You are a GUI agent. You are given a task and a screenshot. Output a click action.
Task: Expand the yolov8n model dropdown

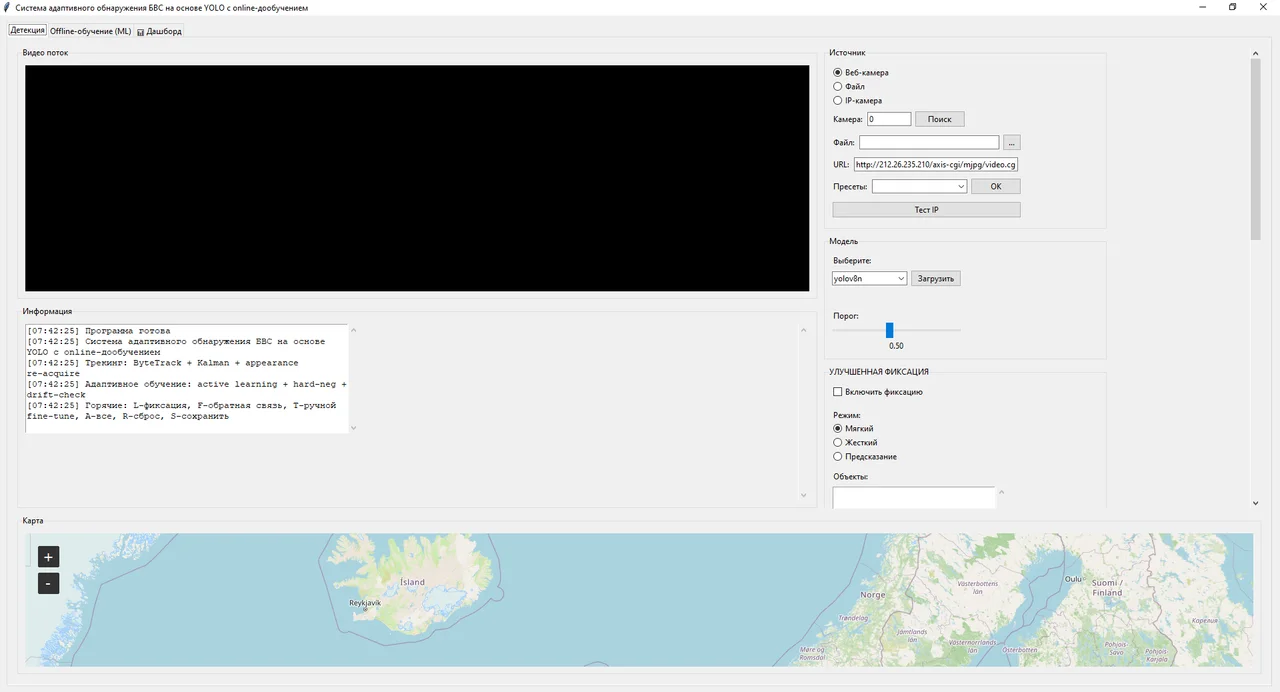tap(869, 278)
